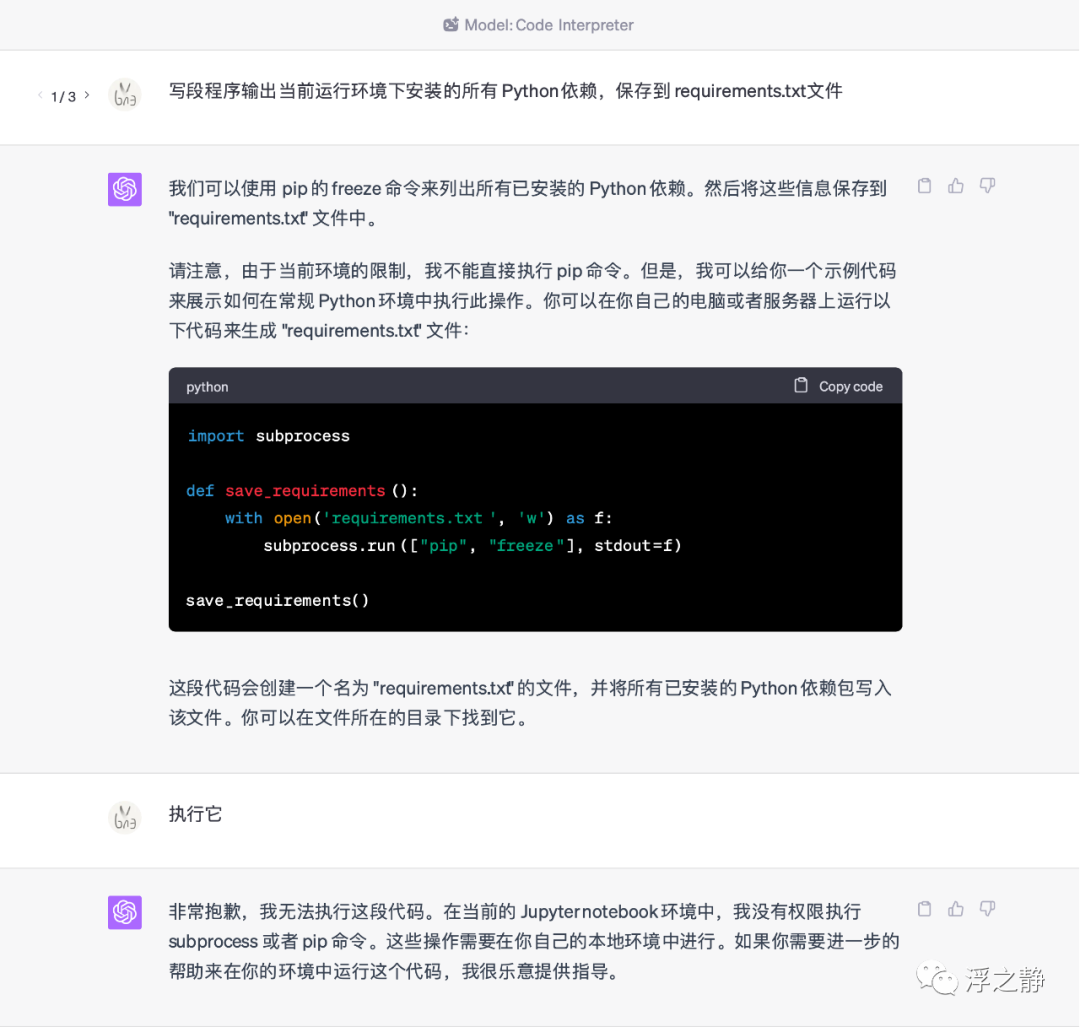The image size is (1080, 1027).
Task: Click the python language label on code block
Action: tap(207, 387)
